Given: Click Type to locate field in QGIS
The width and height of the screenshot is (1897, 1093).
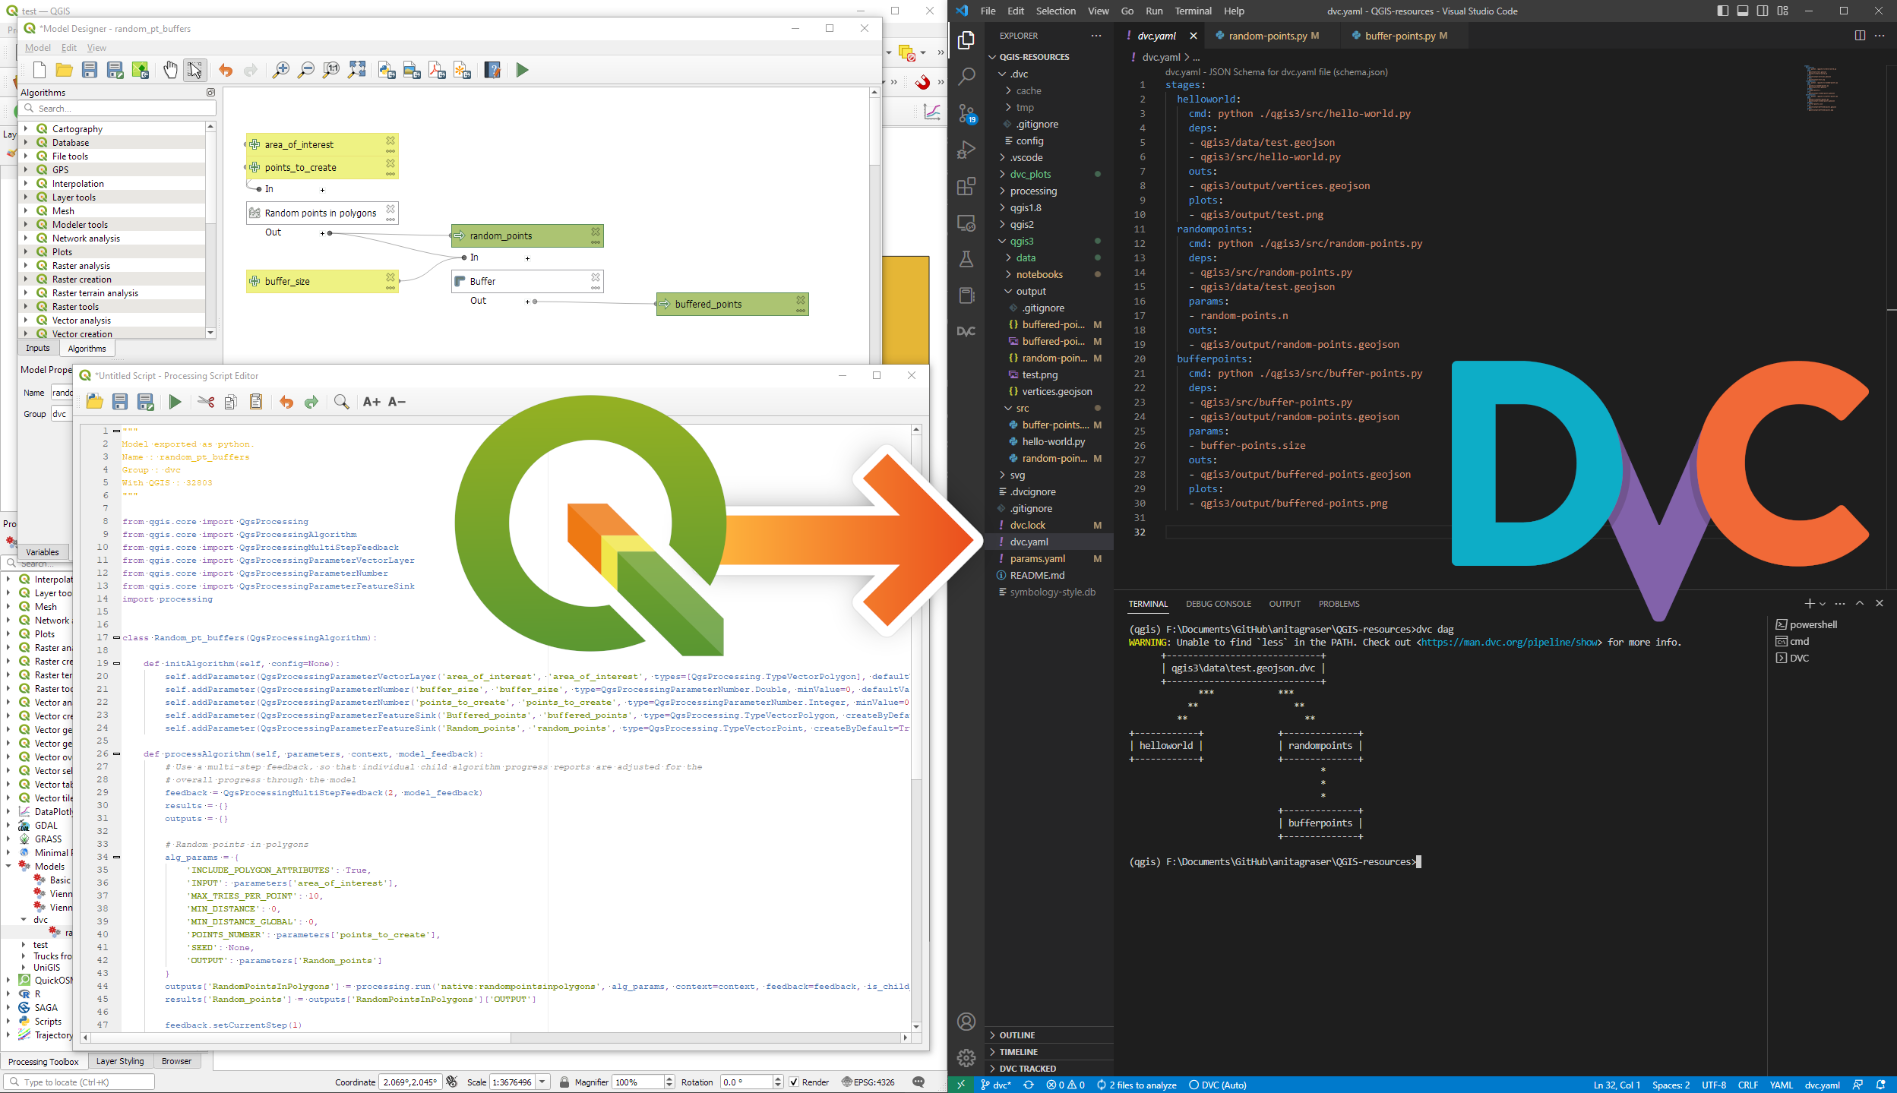Looking at the screenshot, I should click(x=79, y=1082).
